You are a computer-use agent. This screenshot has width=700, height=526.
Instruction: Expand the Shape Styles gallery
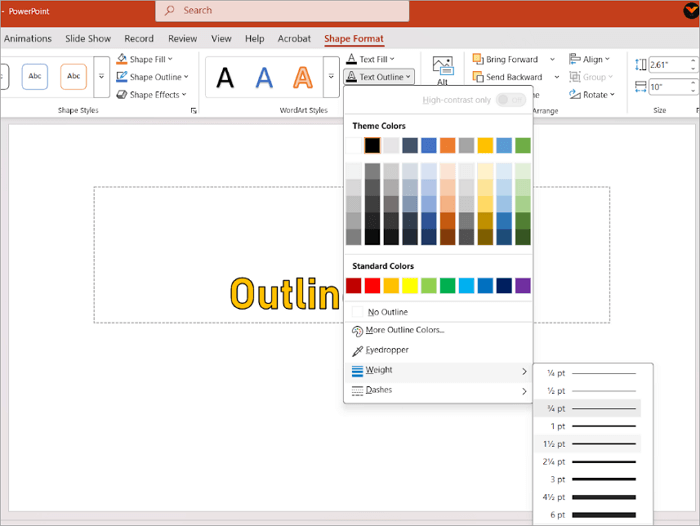click(x=101, y=77)
